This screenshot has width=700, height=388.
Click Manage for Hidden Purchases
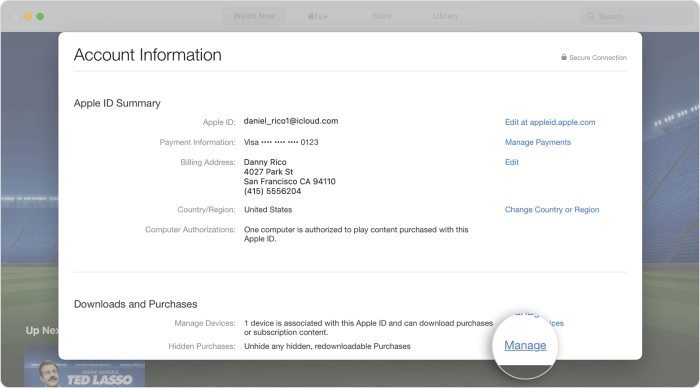pyautogui.click(x=525, y=345)
